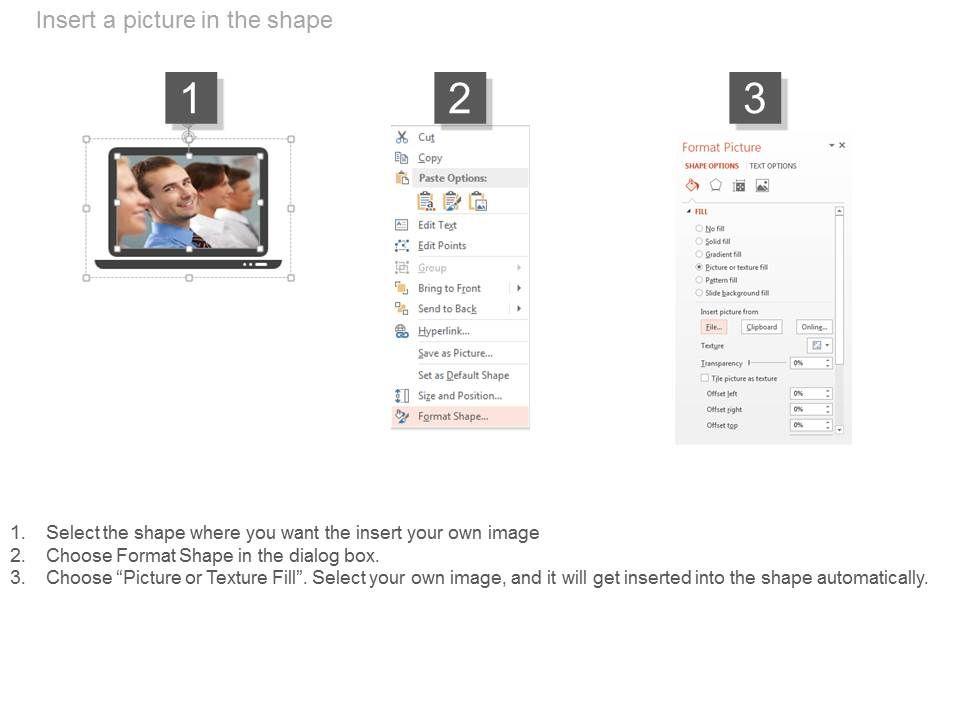960x720 pixels.
Task: Click the Fill & Line paint bucket icon
Action: point(692,185)
